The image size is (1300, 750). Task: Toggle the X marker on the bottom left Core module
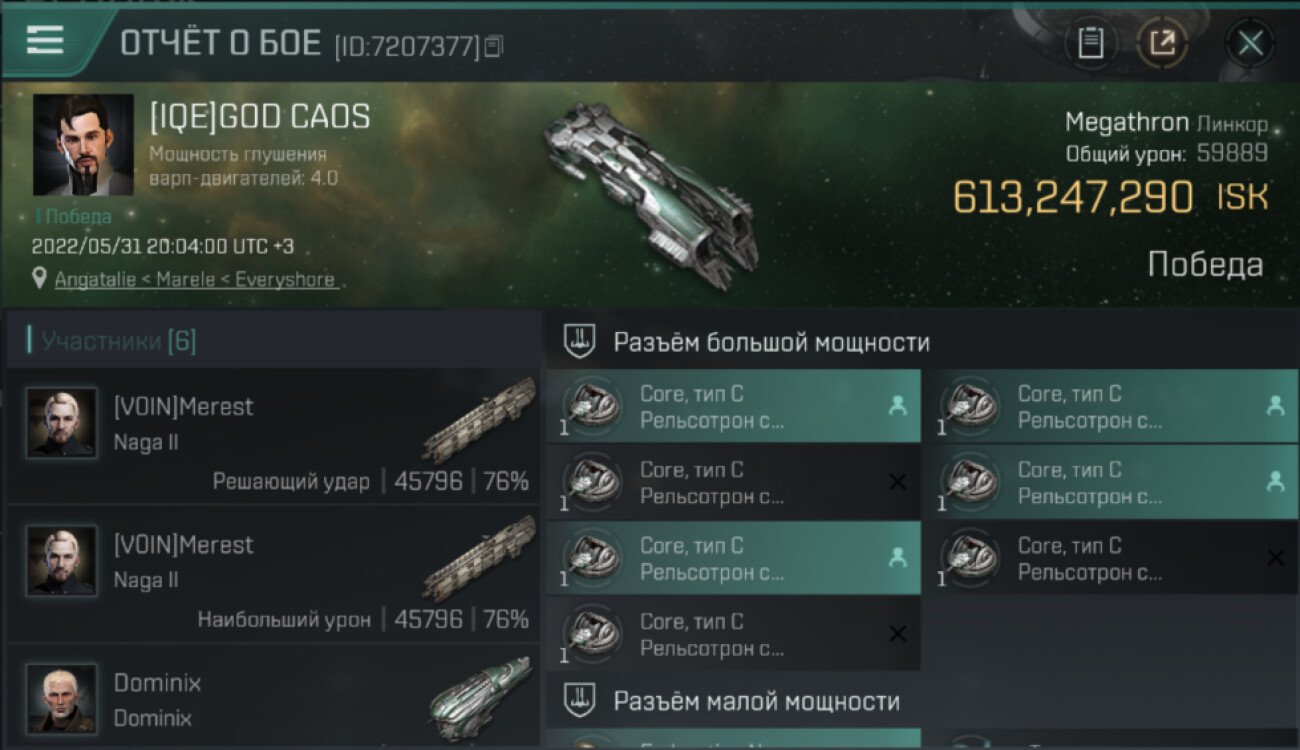click(897, 634)
